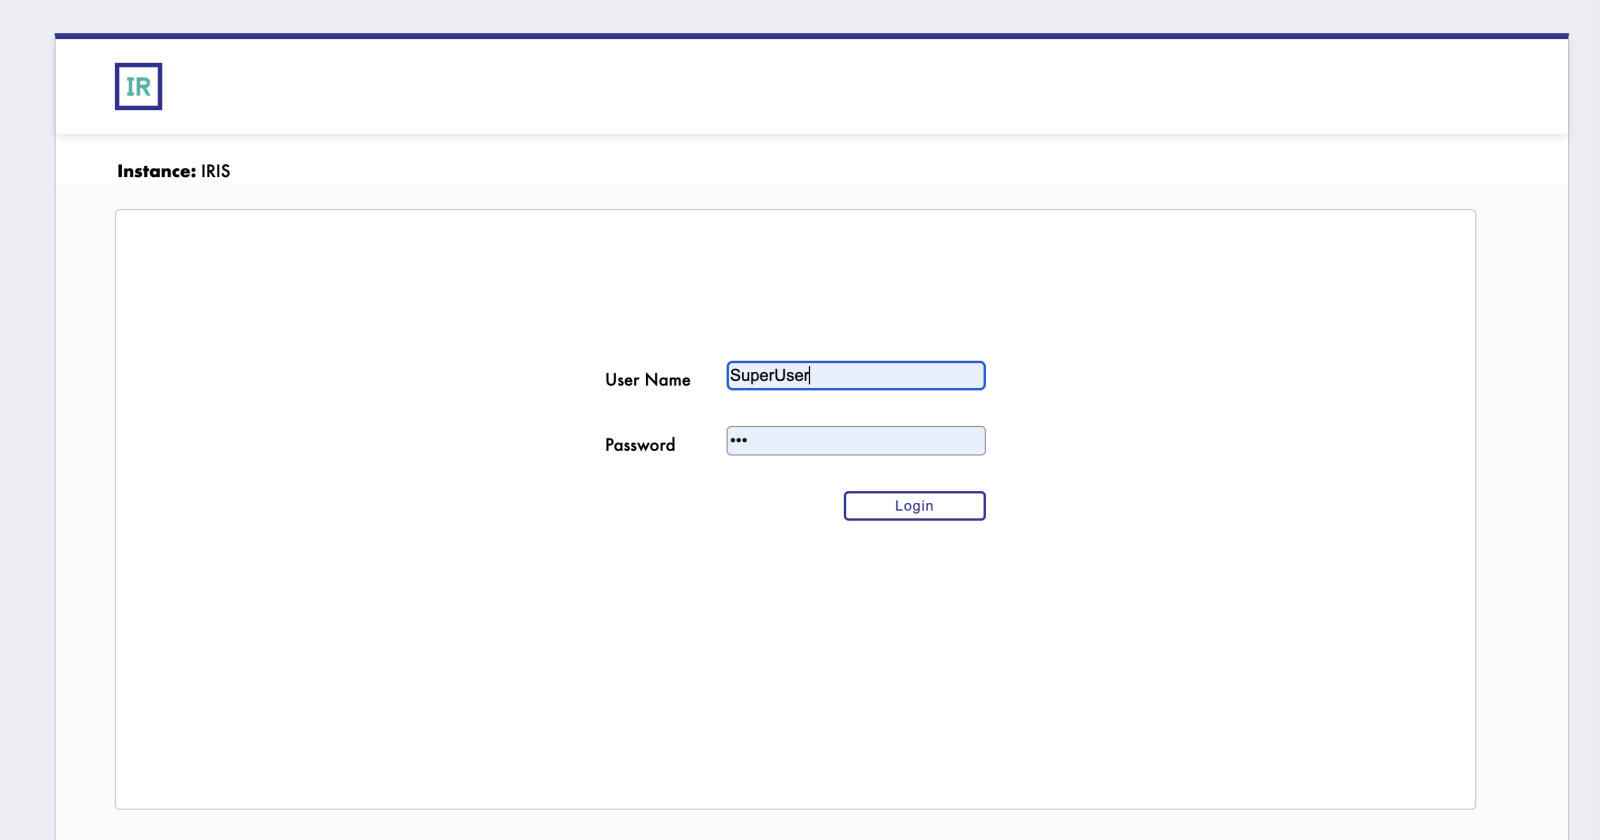Click the empty white header beside the logo
This screenshot has height=840, width=1600.
[x=800, y=87]
